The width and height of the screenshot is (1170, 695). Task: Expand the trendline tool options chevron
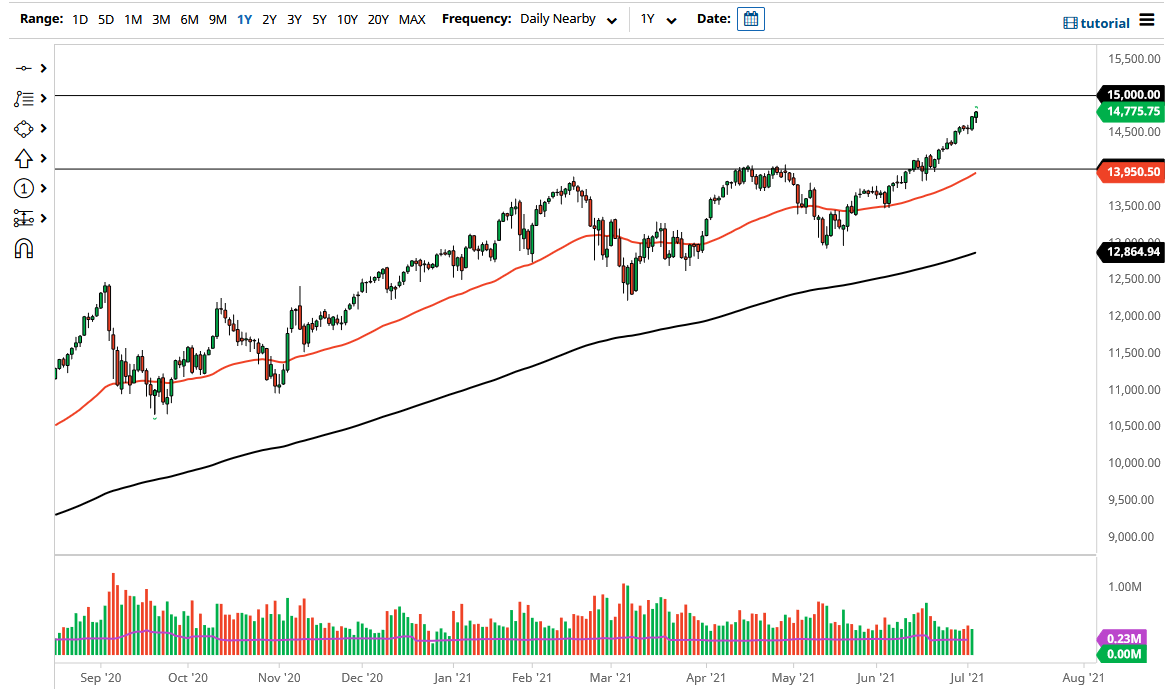41,69
